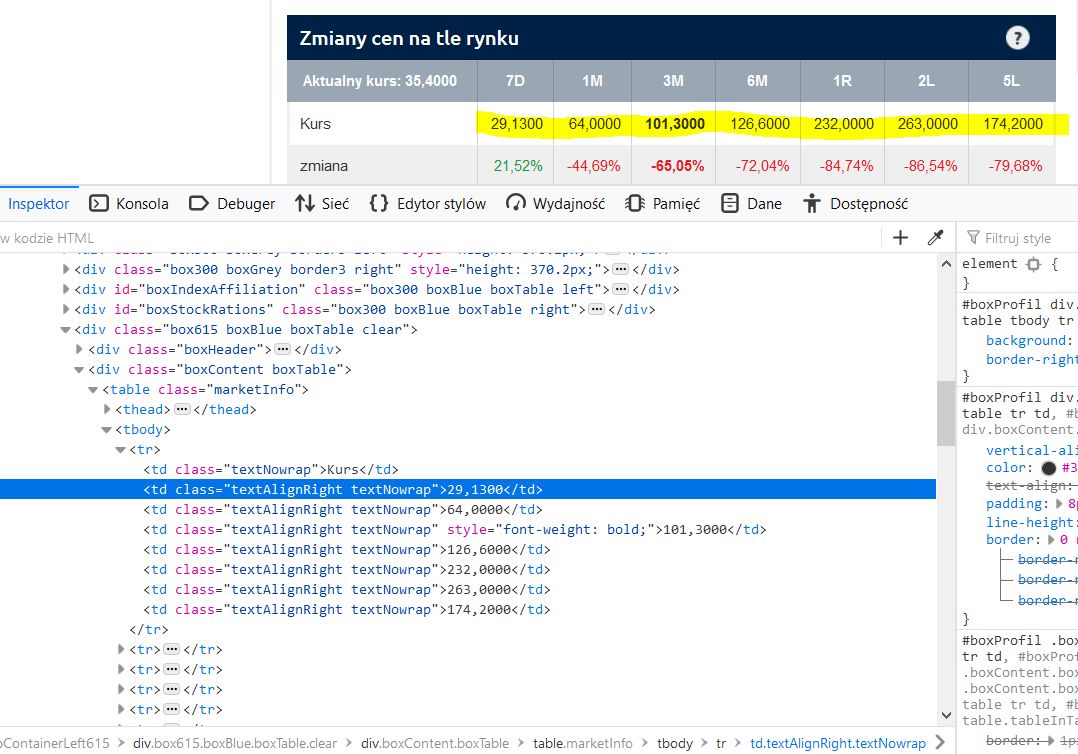
Task: Select the td node with 174,2000
Action: [347, 609]
